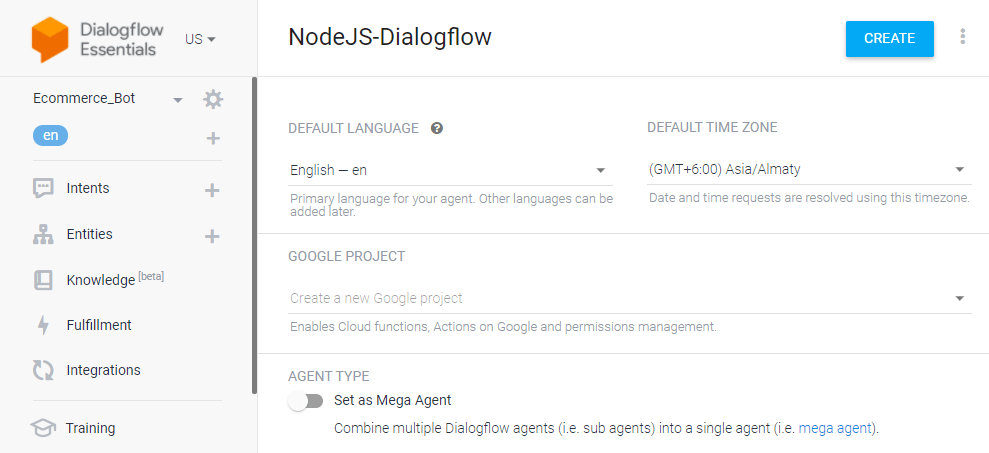
Task: Follow the mega agent link
Action: pos(837,429)
